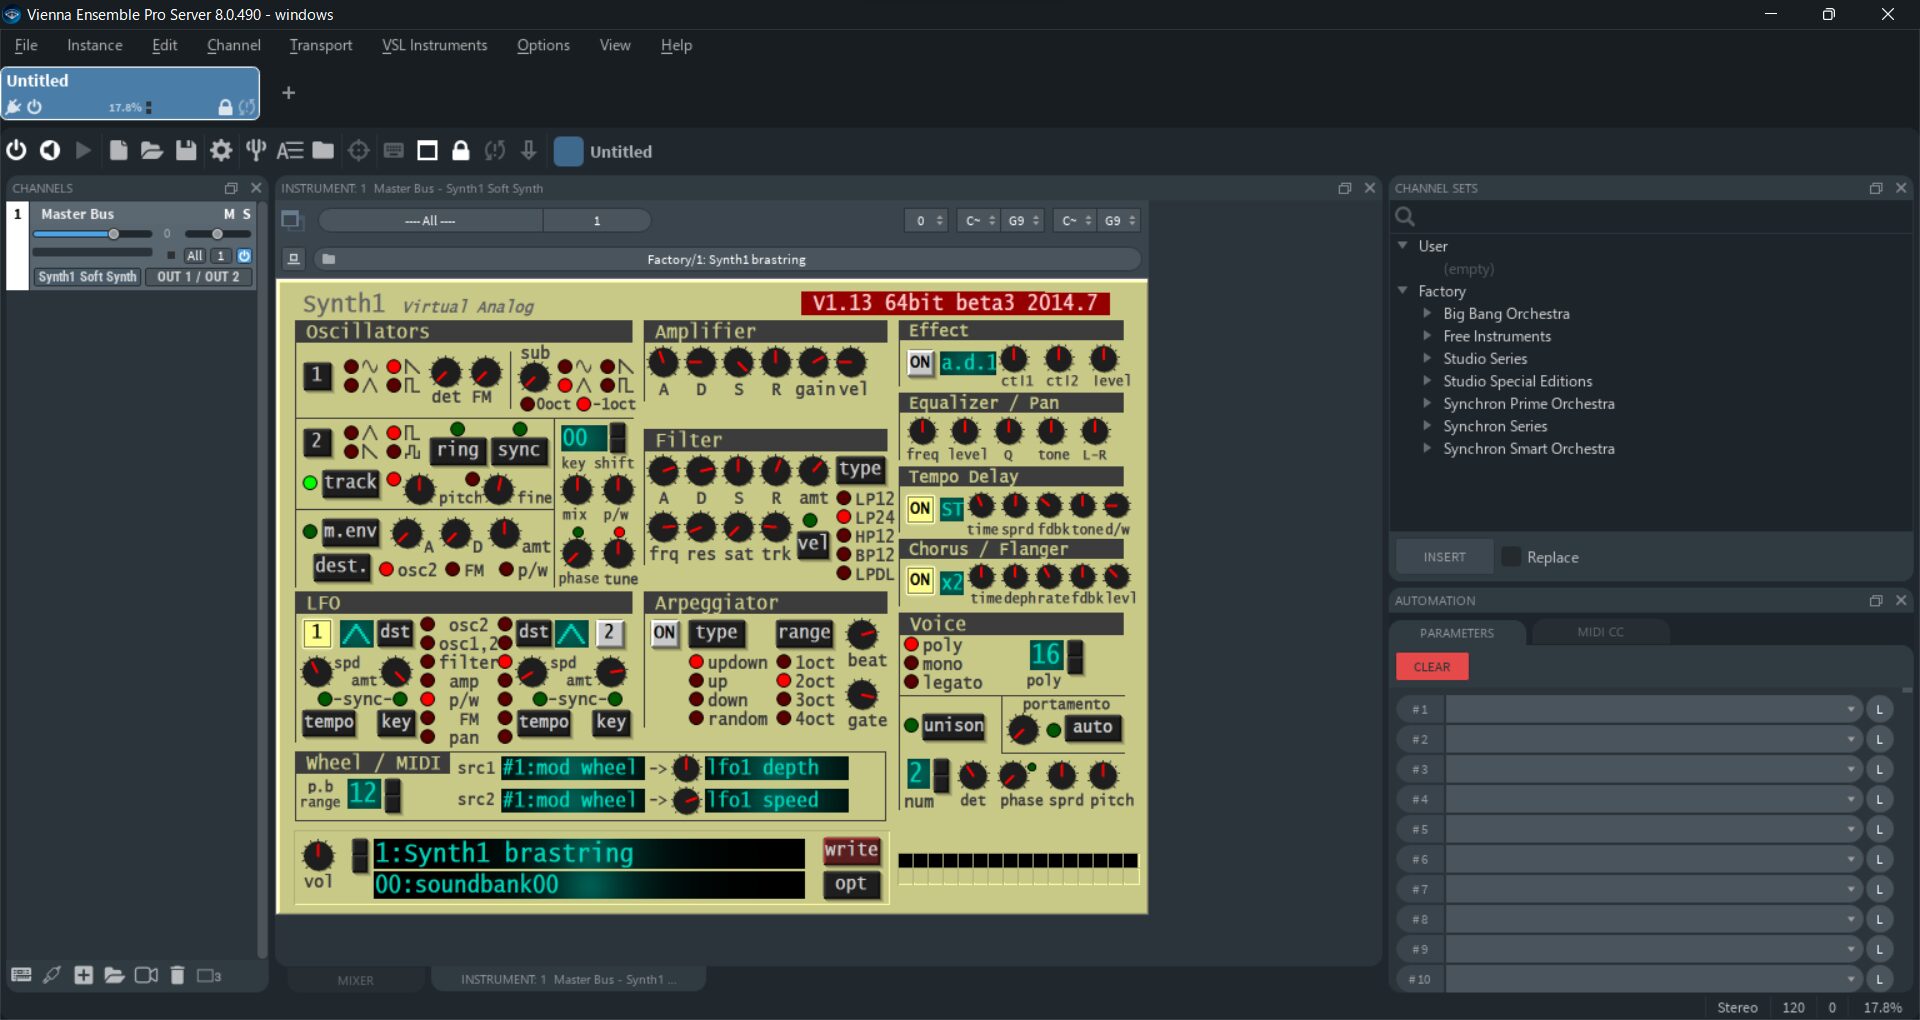The width and height of the screenshot is (1920, 1020).
Task: Click the Channel Sets search field
Action: (x=1650, y=217)
